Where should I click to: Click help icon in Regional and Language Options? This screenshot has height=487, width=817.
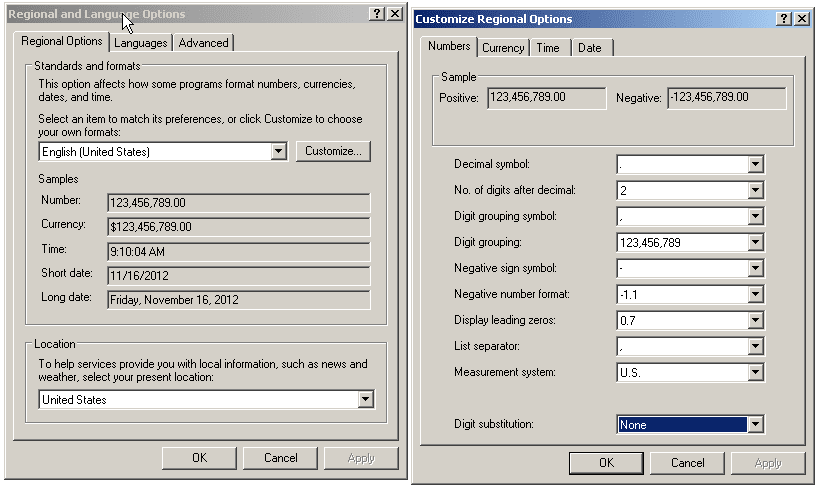click(377, 14)
